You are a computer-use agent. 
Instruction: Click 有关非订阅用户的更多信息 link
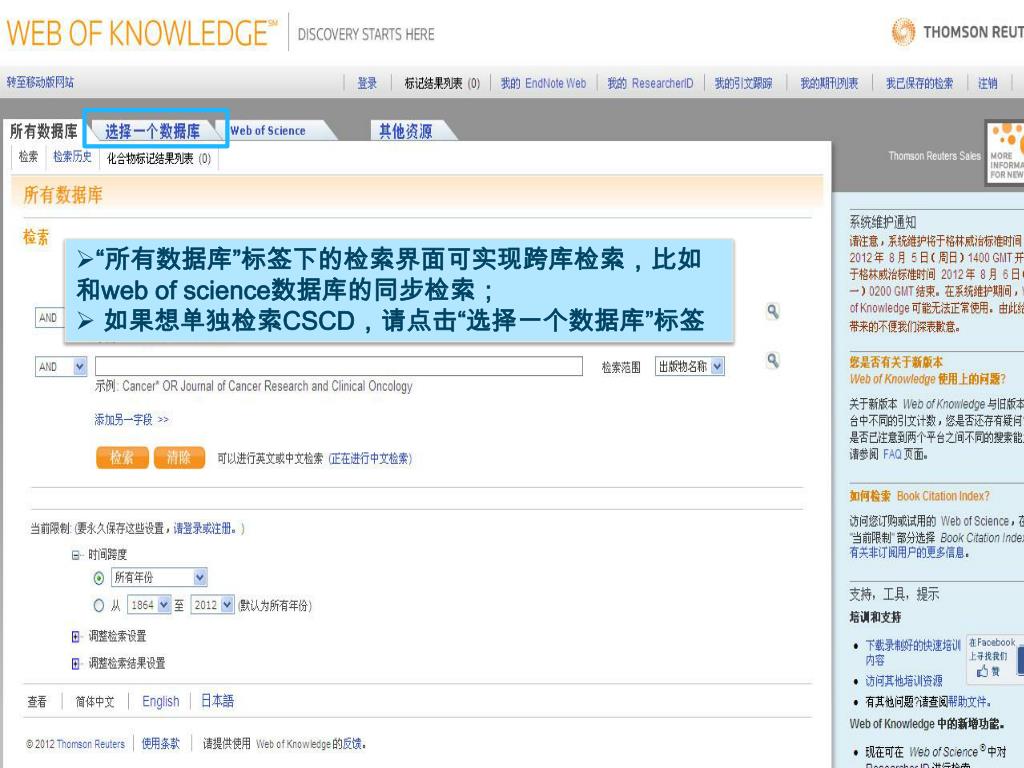(907, 552)
